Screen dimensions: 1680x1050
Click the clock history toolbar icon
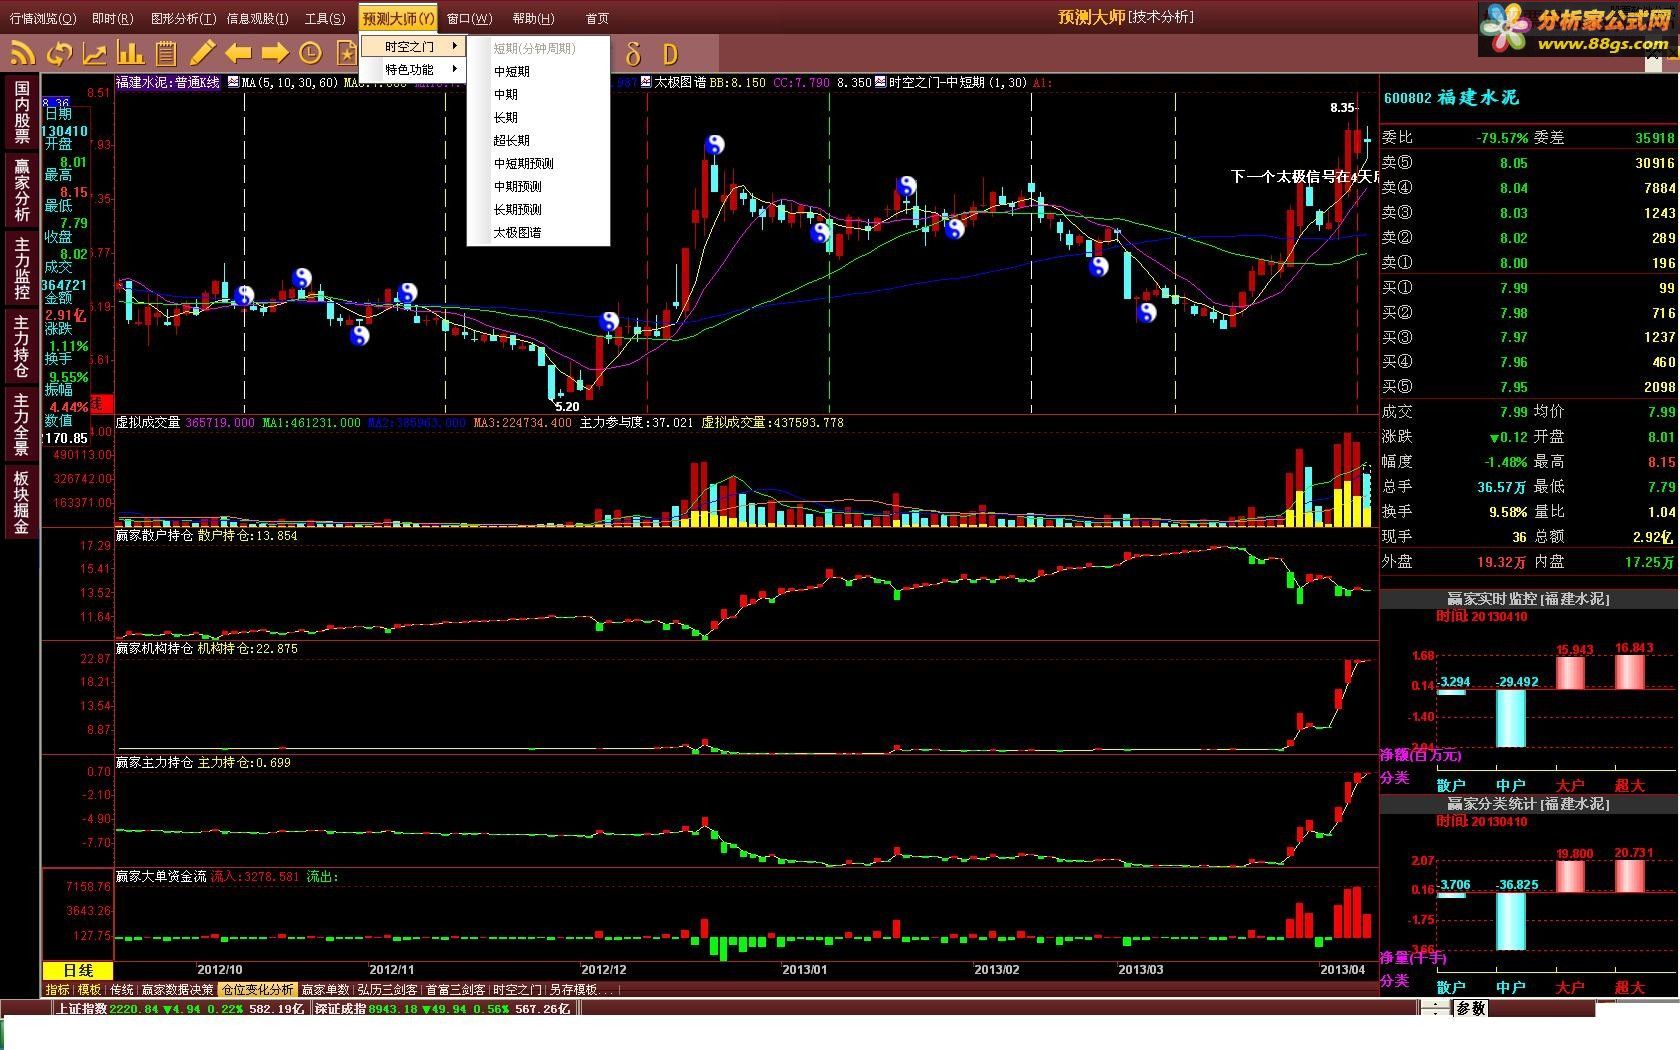coord(311,53)
